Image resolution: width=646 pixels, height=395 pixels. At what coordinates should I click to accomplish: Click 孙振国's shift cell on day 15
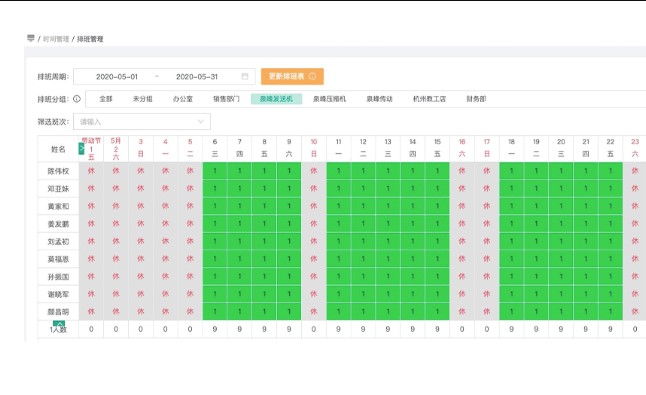(x=437, y=277)
